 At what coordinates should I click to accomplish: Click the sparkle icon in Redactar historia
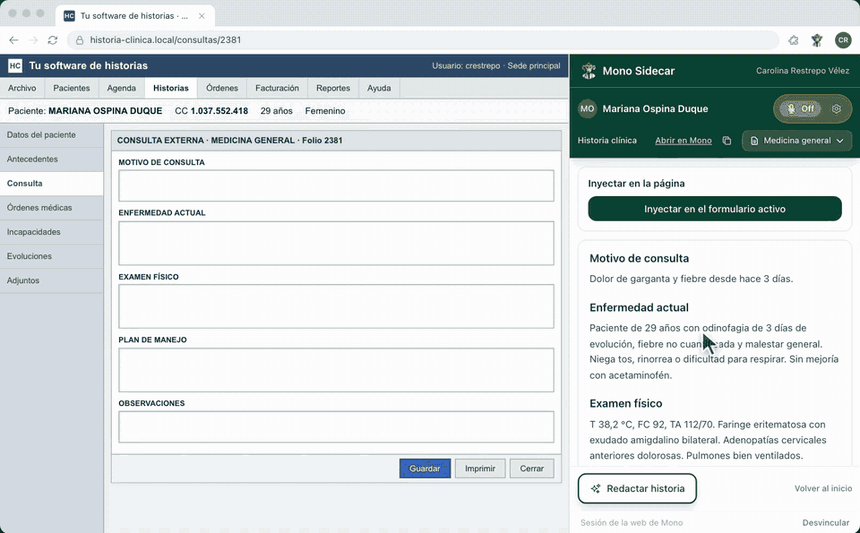(x=596, y=489)
